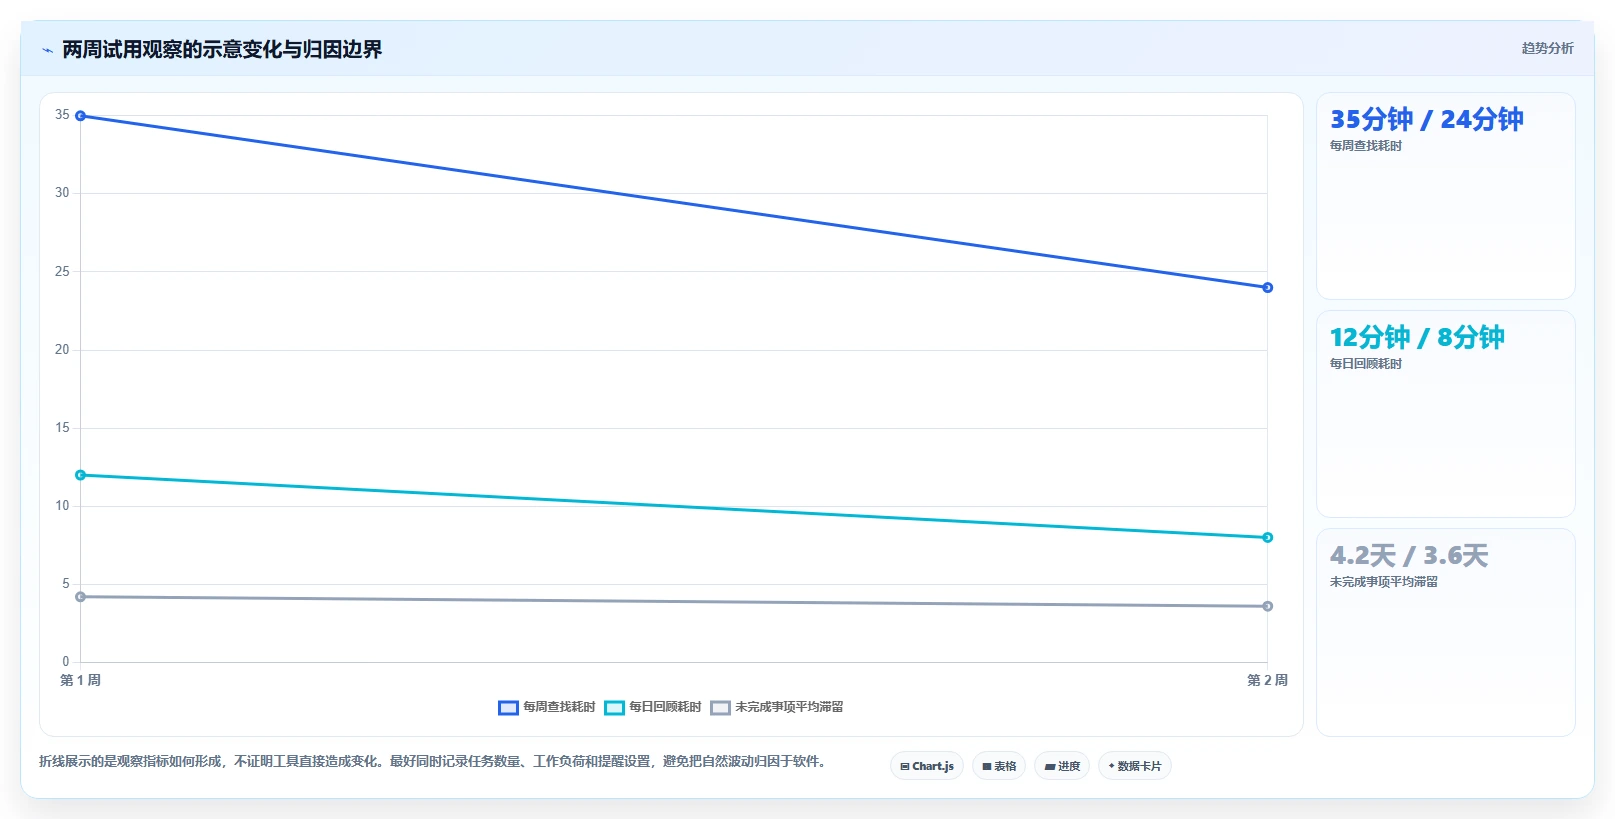The image size is (1615, 819).
Task: Click the 每周查找耗时 card caption
Action: pyautogui.click(x=1366, y=146)
